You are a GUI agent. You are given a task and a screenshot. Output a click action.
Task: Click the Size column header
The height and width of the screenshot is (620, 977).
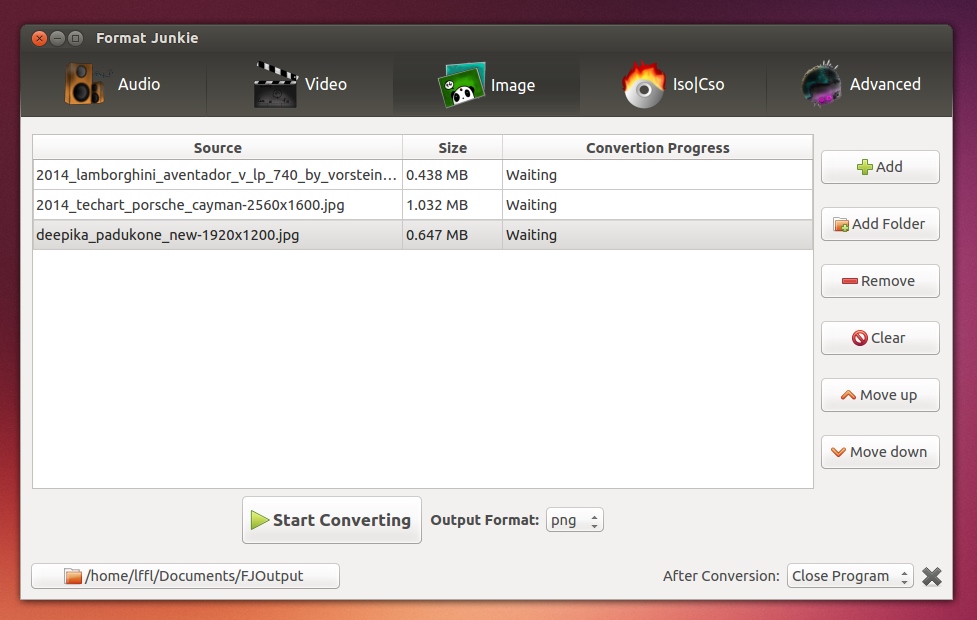(452, 148)
